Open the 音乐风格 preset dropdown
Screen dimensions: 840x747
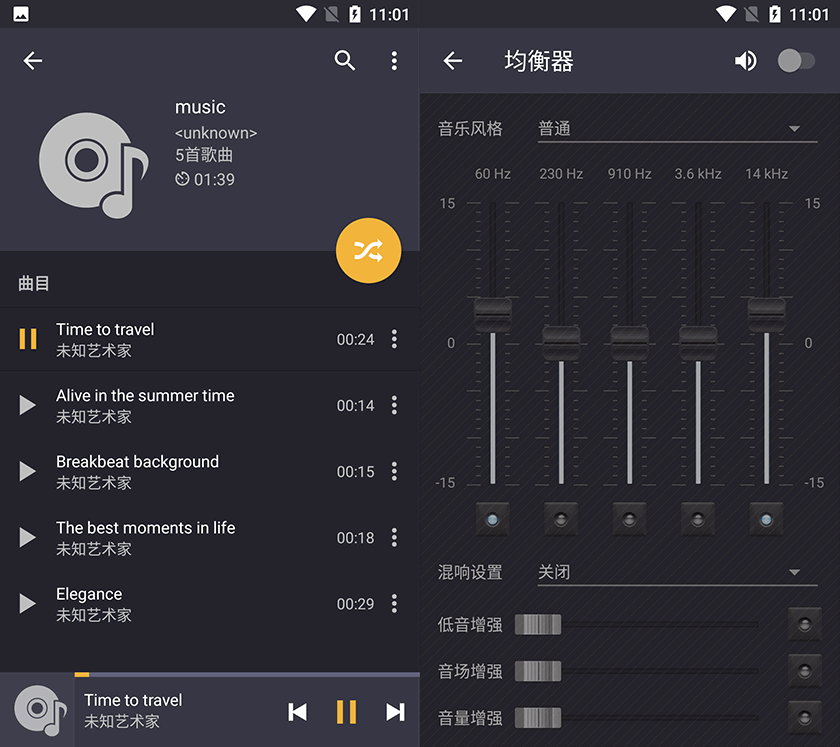(678, 129)
